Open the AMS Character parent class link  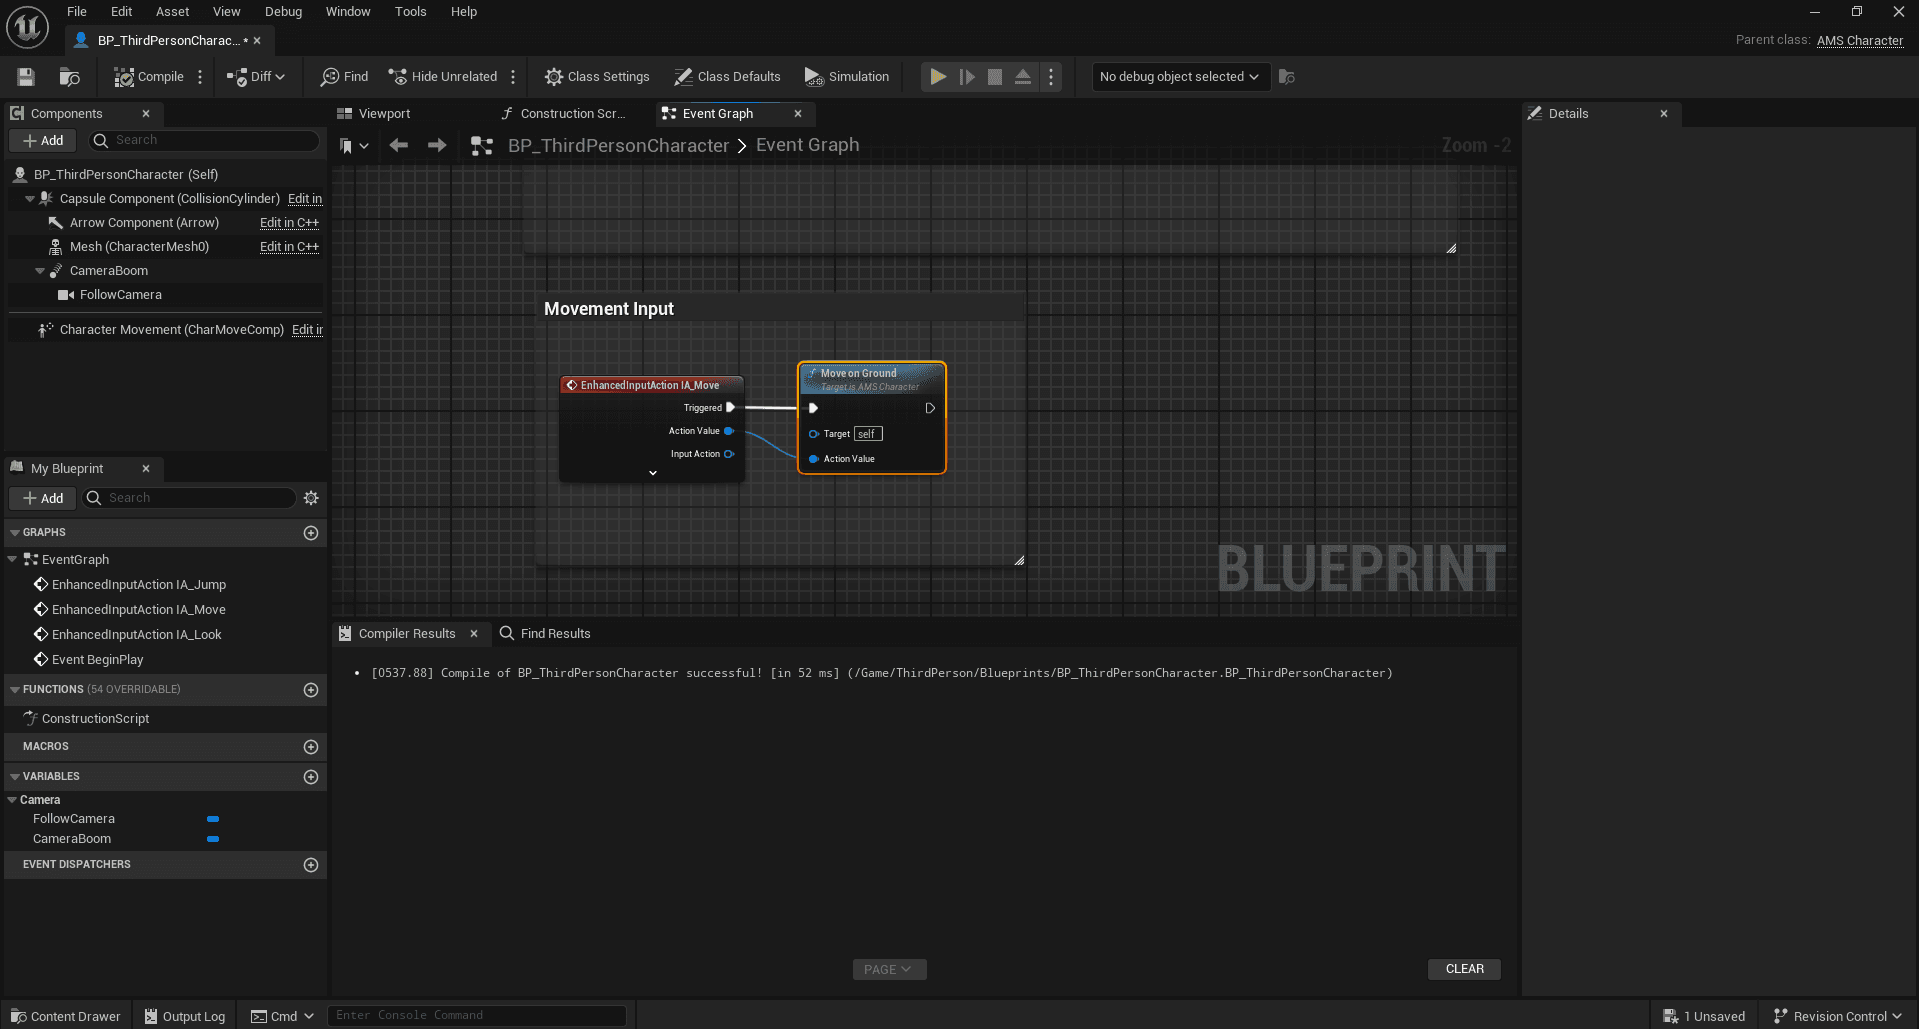coord(1859,41)
